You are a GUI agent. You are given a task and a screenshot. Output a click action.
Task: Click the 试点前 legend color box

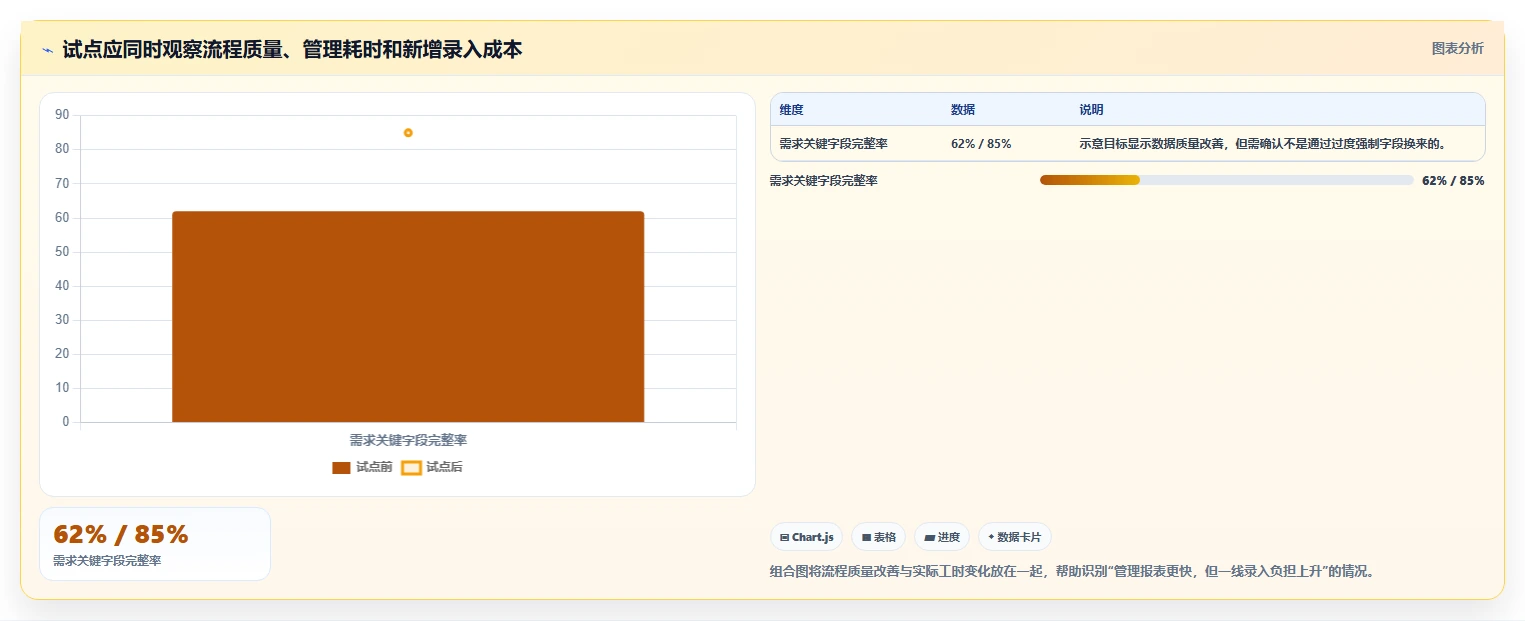[341, 467]
